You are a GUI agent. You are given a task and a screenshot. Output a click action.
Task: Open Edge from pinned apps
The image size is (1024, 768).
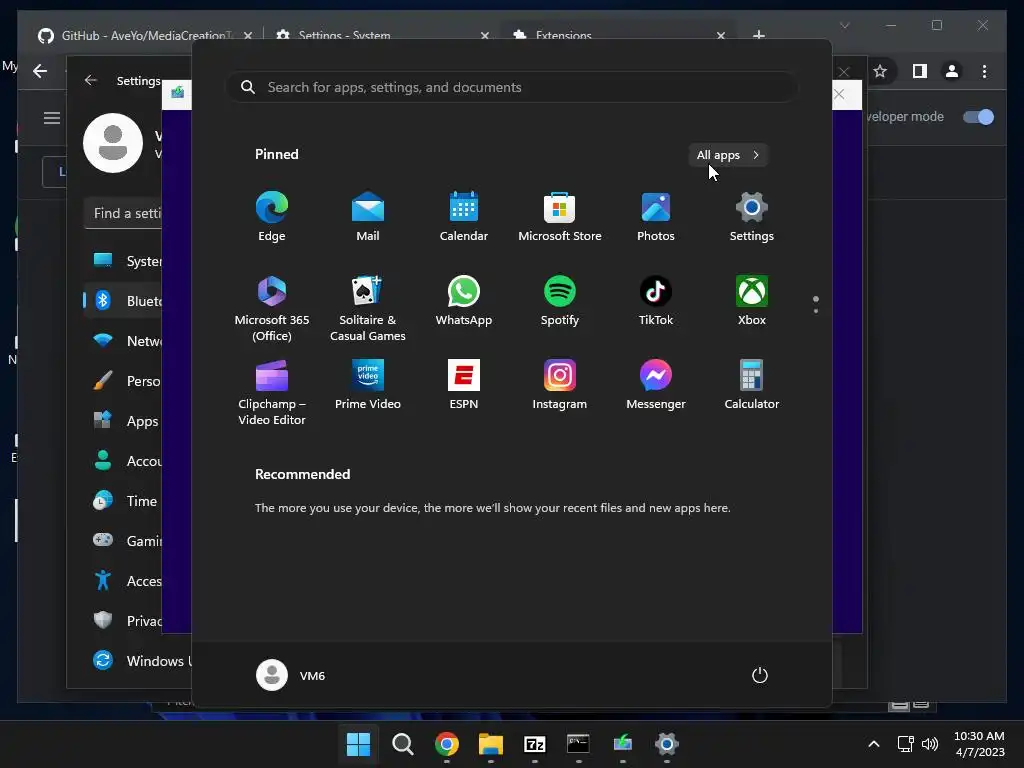click(272, 217)
